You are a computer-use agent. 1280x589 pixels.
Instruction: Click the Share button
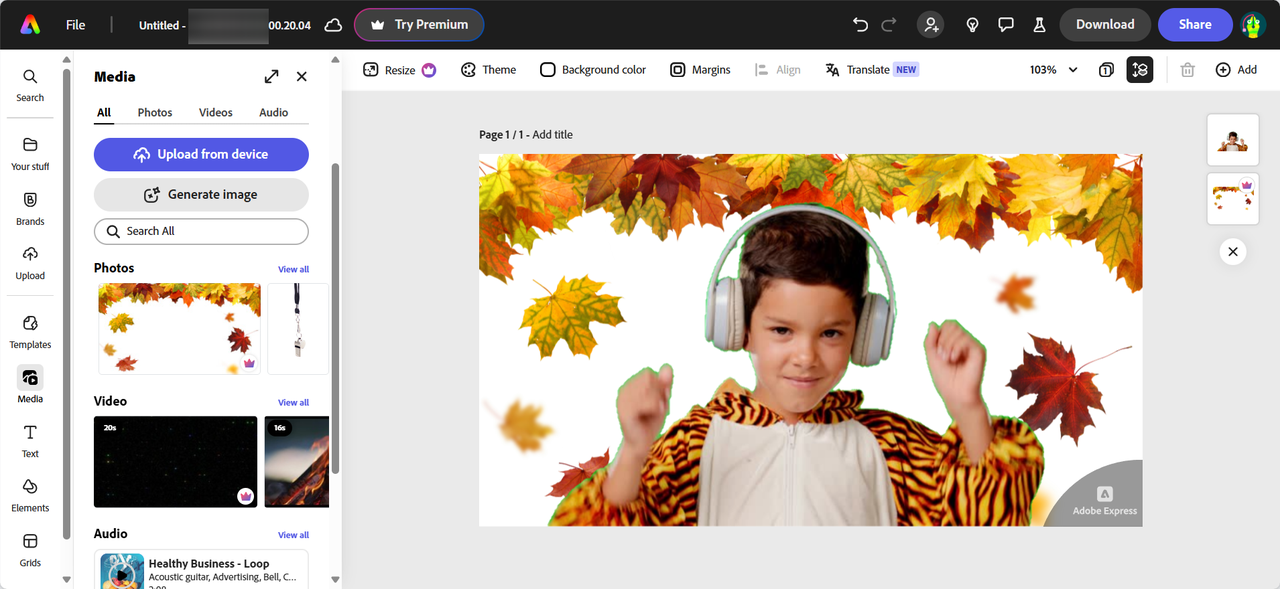[1195, 25]
